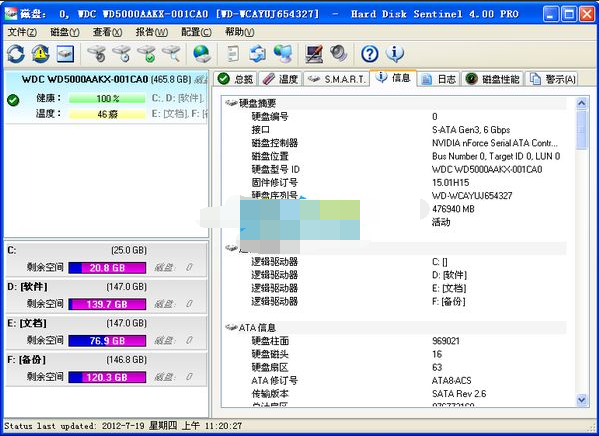599x436 pixels.
Task: Click the framed hard disk toolbar icon
Action: click(x=65, y=54)
